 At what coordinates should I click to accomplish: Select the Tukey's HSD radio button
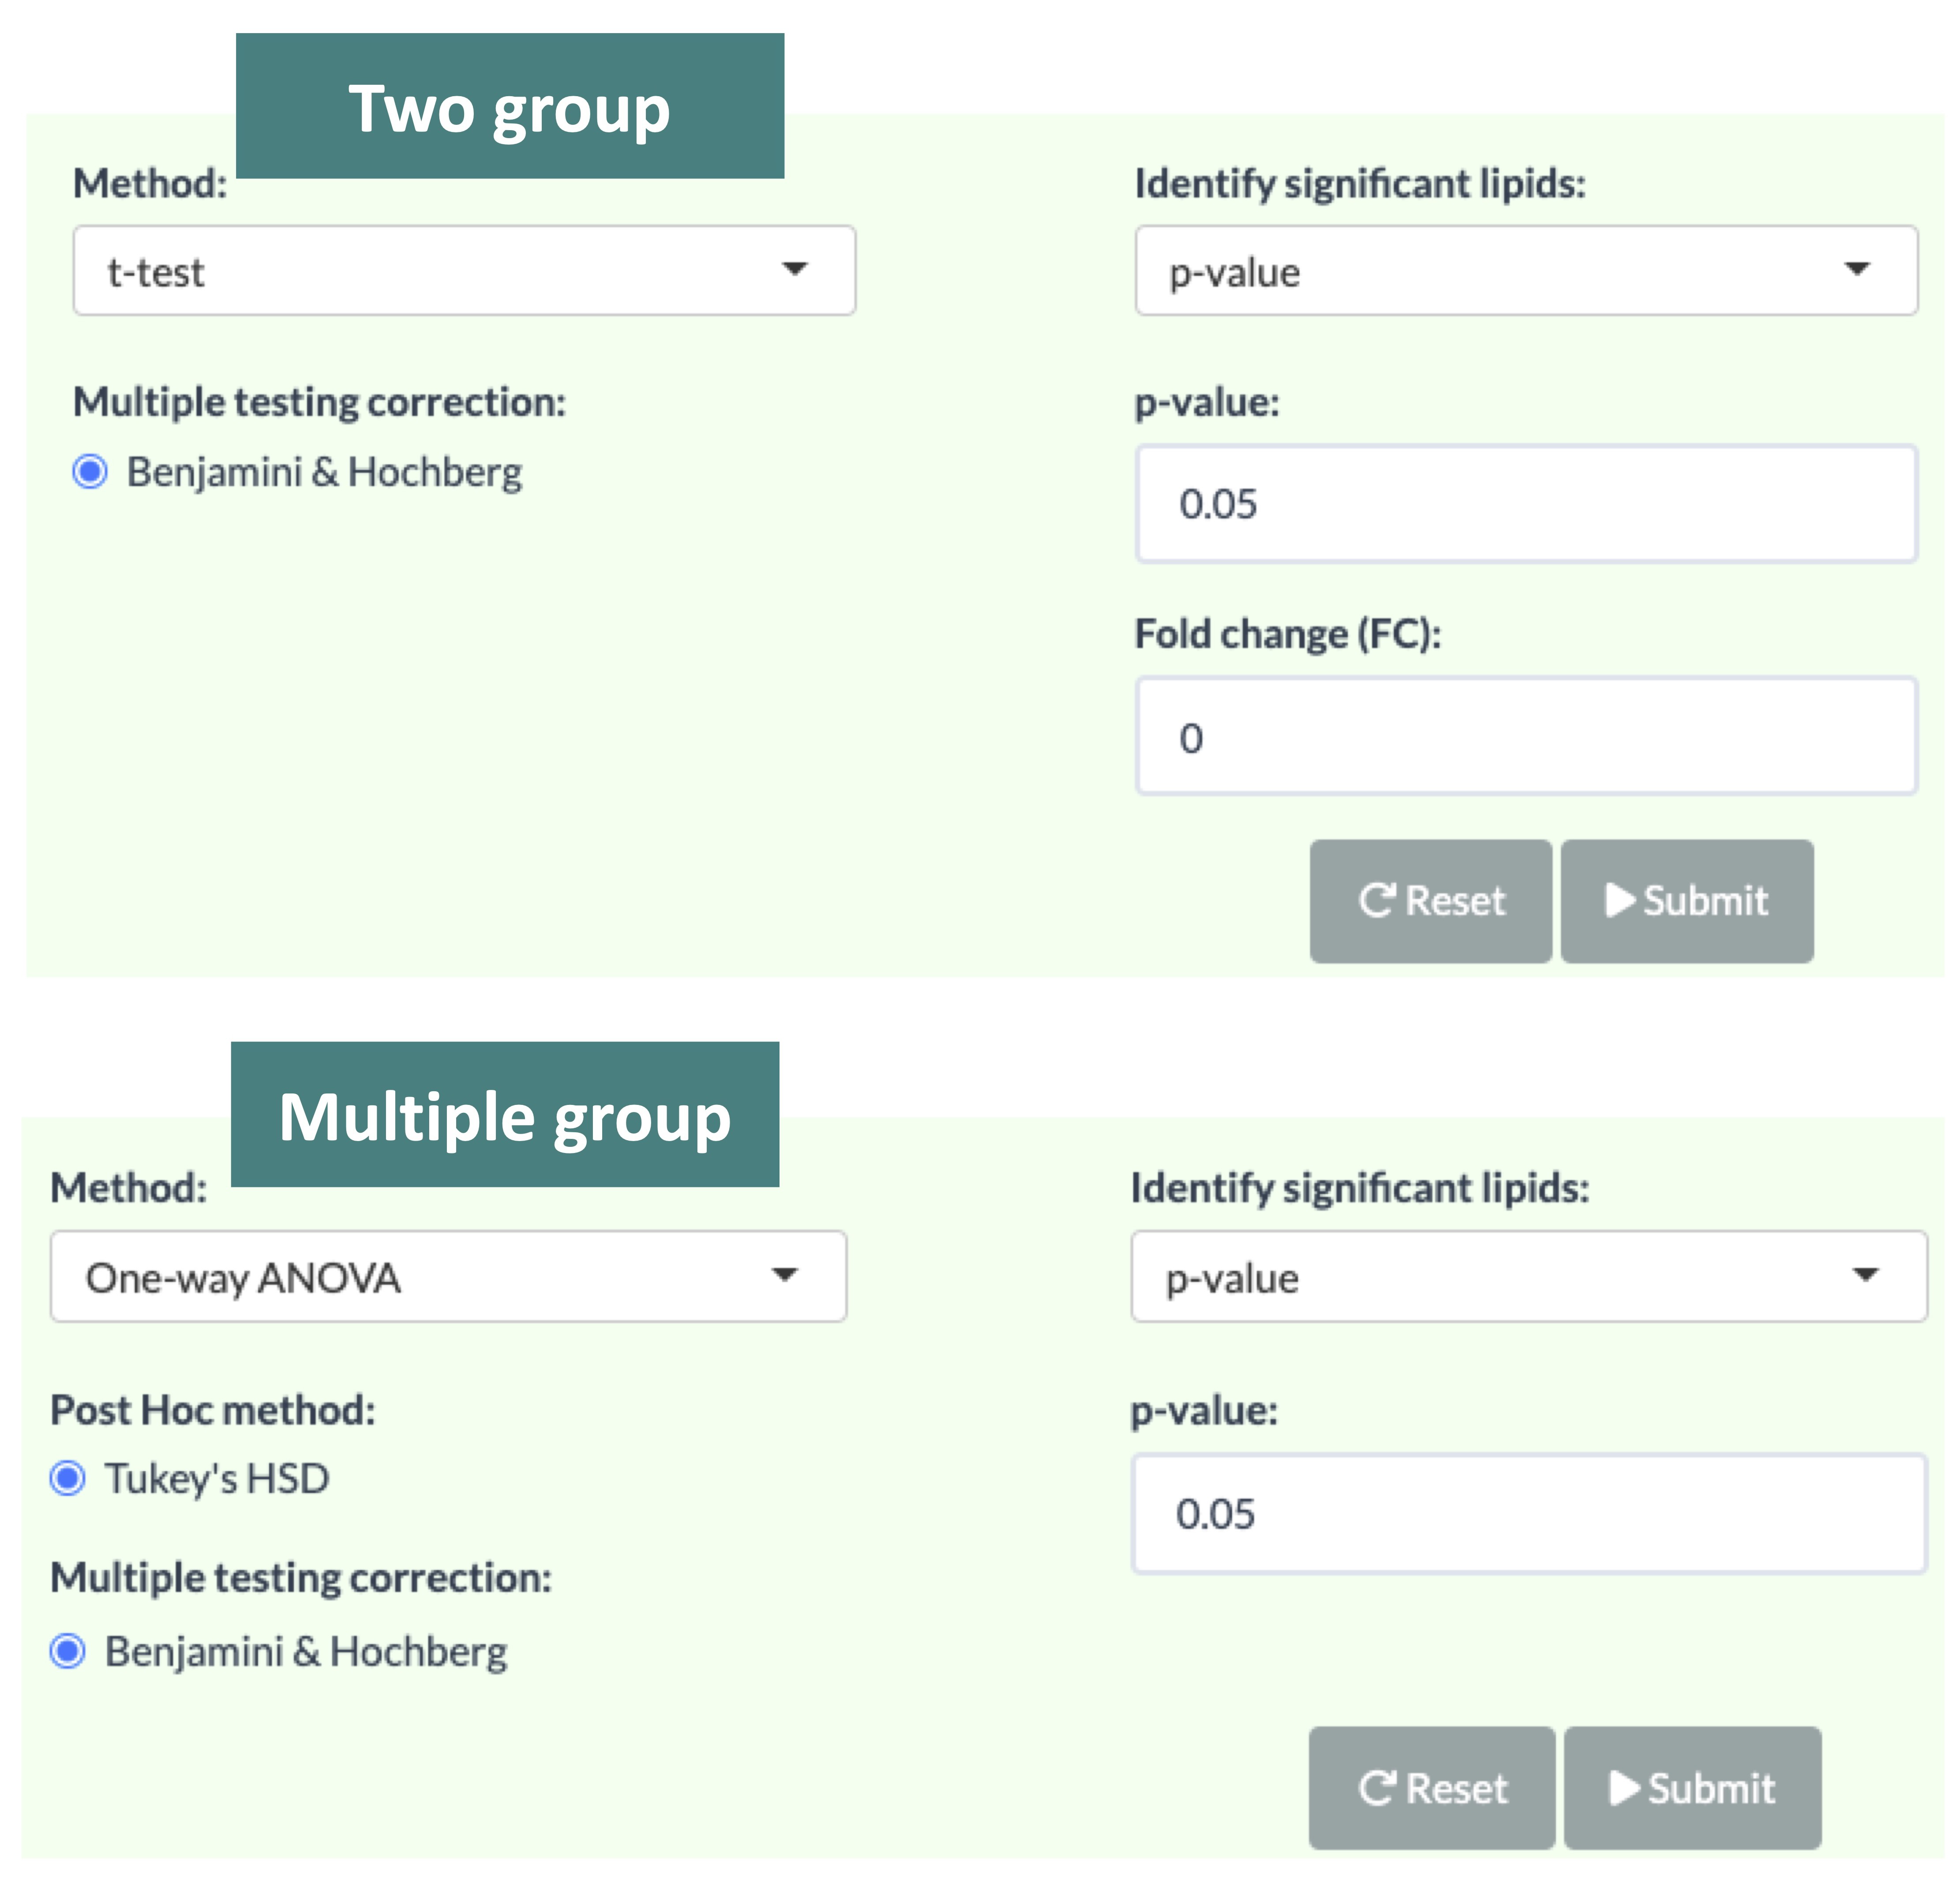pos(68,1478)
